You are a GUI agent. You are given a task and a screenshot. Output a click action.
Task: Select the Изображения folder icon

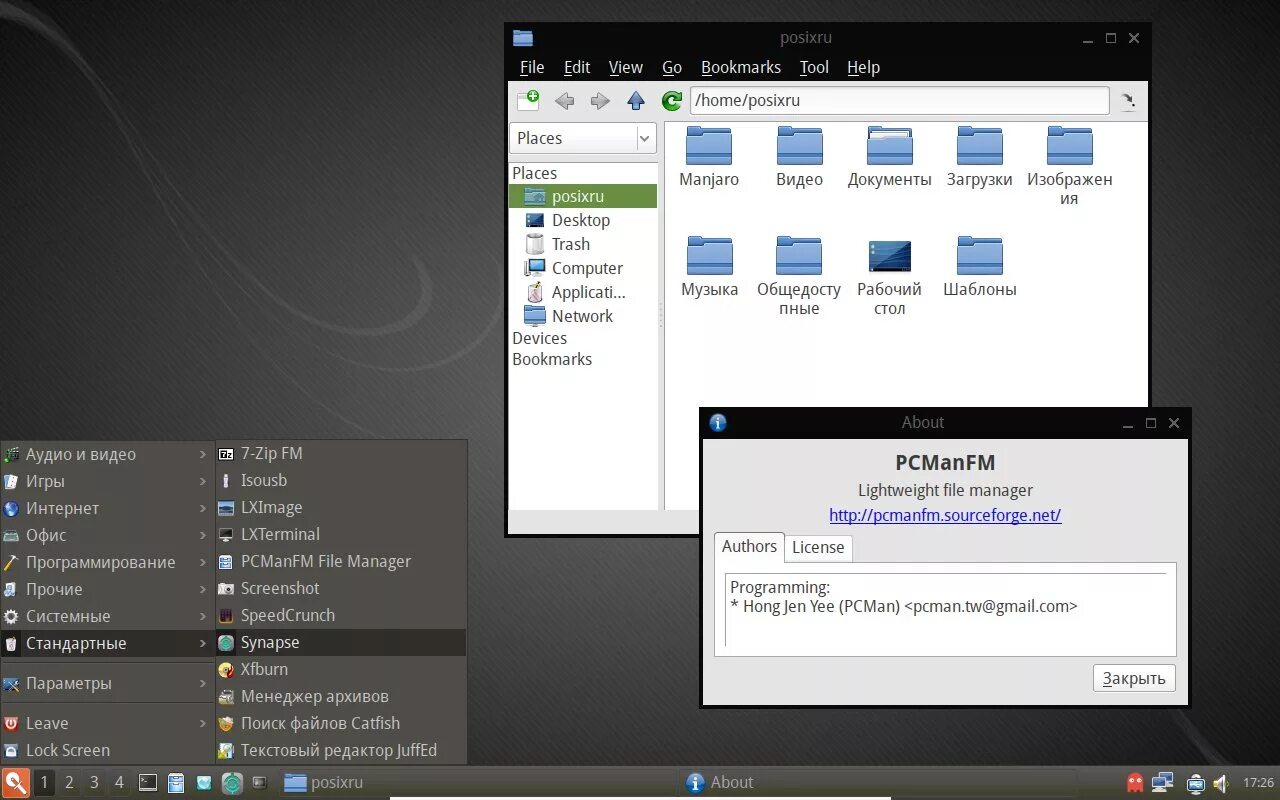click(1069, 146)
